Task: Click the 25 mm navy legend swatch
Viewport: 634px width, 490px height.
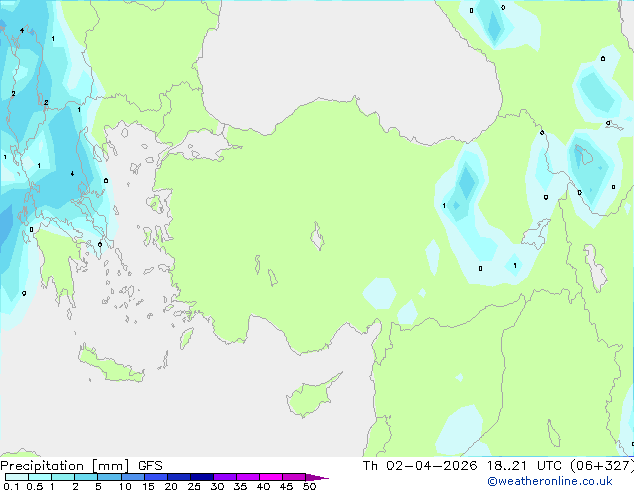Action: click(202, 477)
